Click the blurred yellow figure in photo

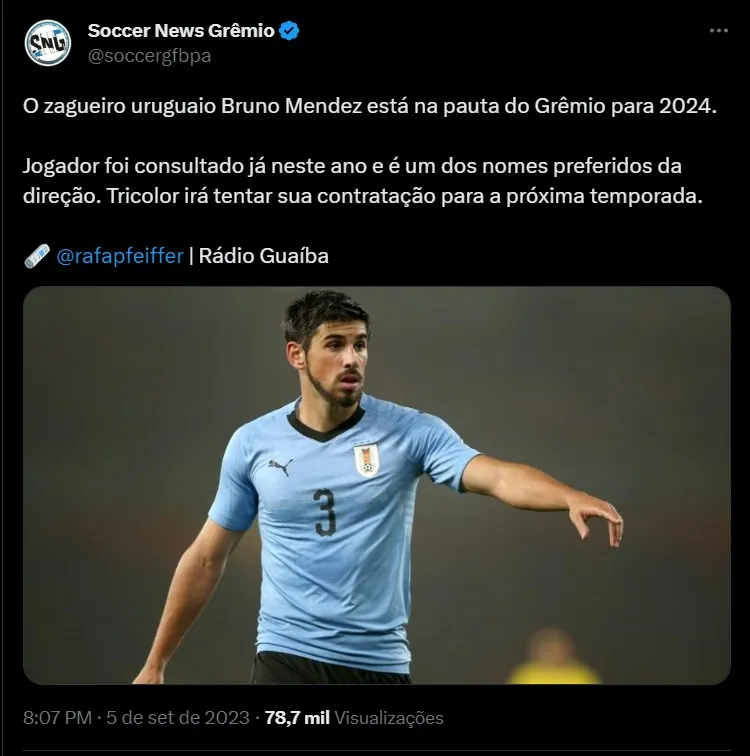coord(553,656)
